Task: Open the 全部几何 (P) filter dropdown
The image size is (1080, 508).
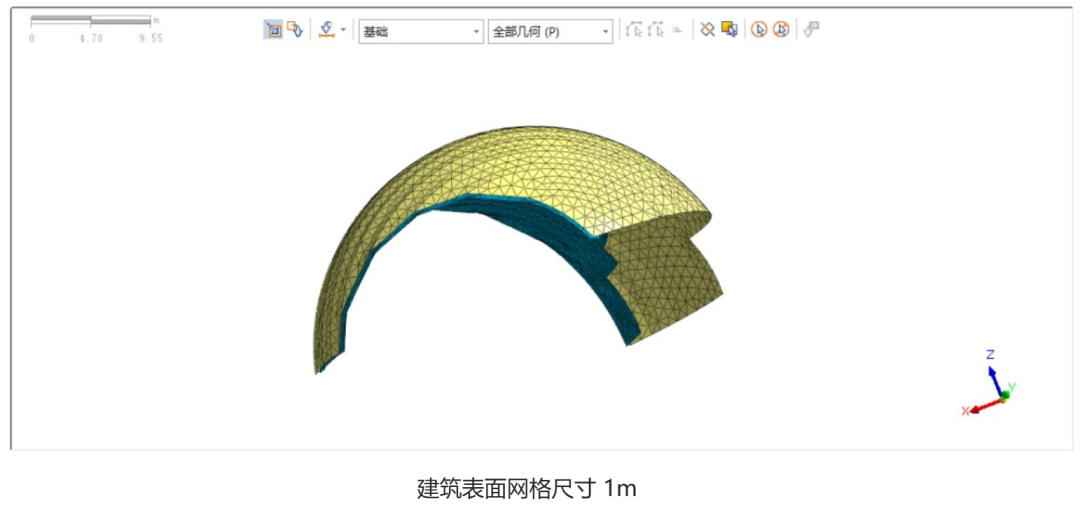Action: coord(550,32)
